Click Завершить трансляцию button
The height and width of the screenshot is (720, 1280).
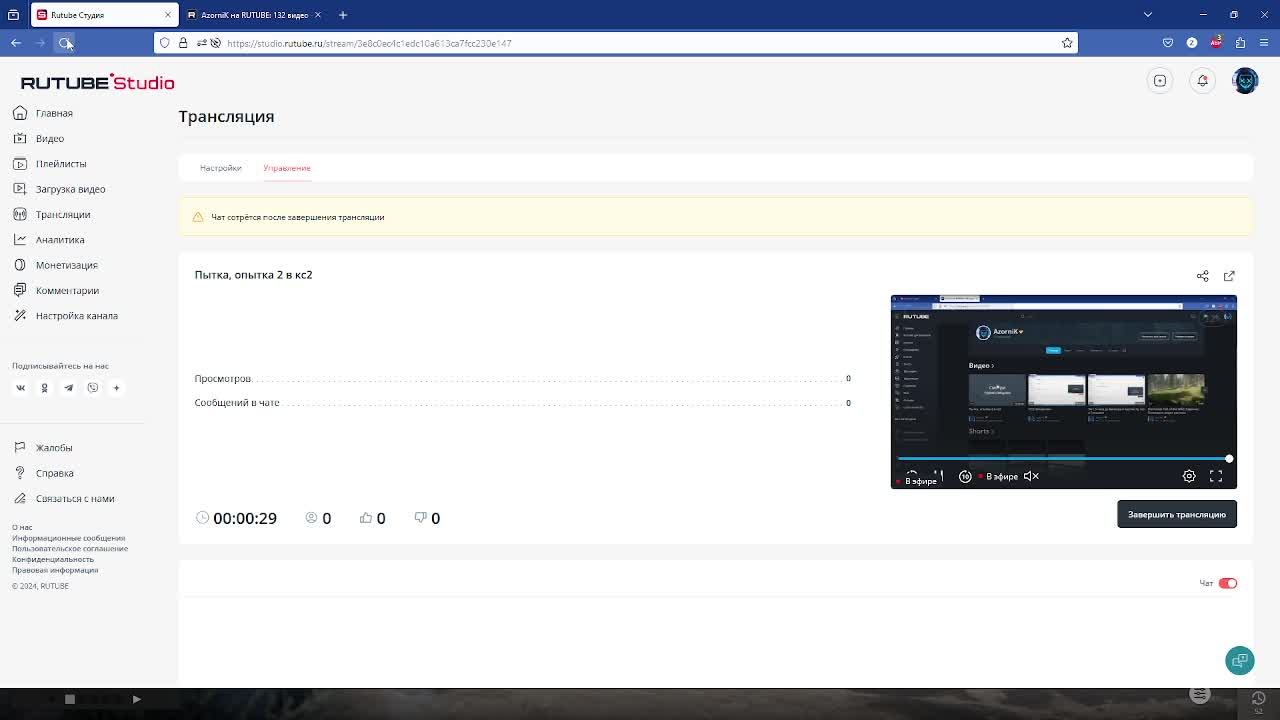click(x=1177, y=514)
